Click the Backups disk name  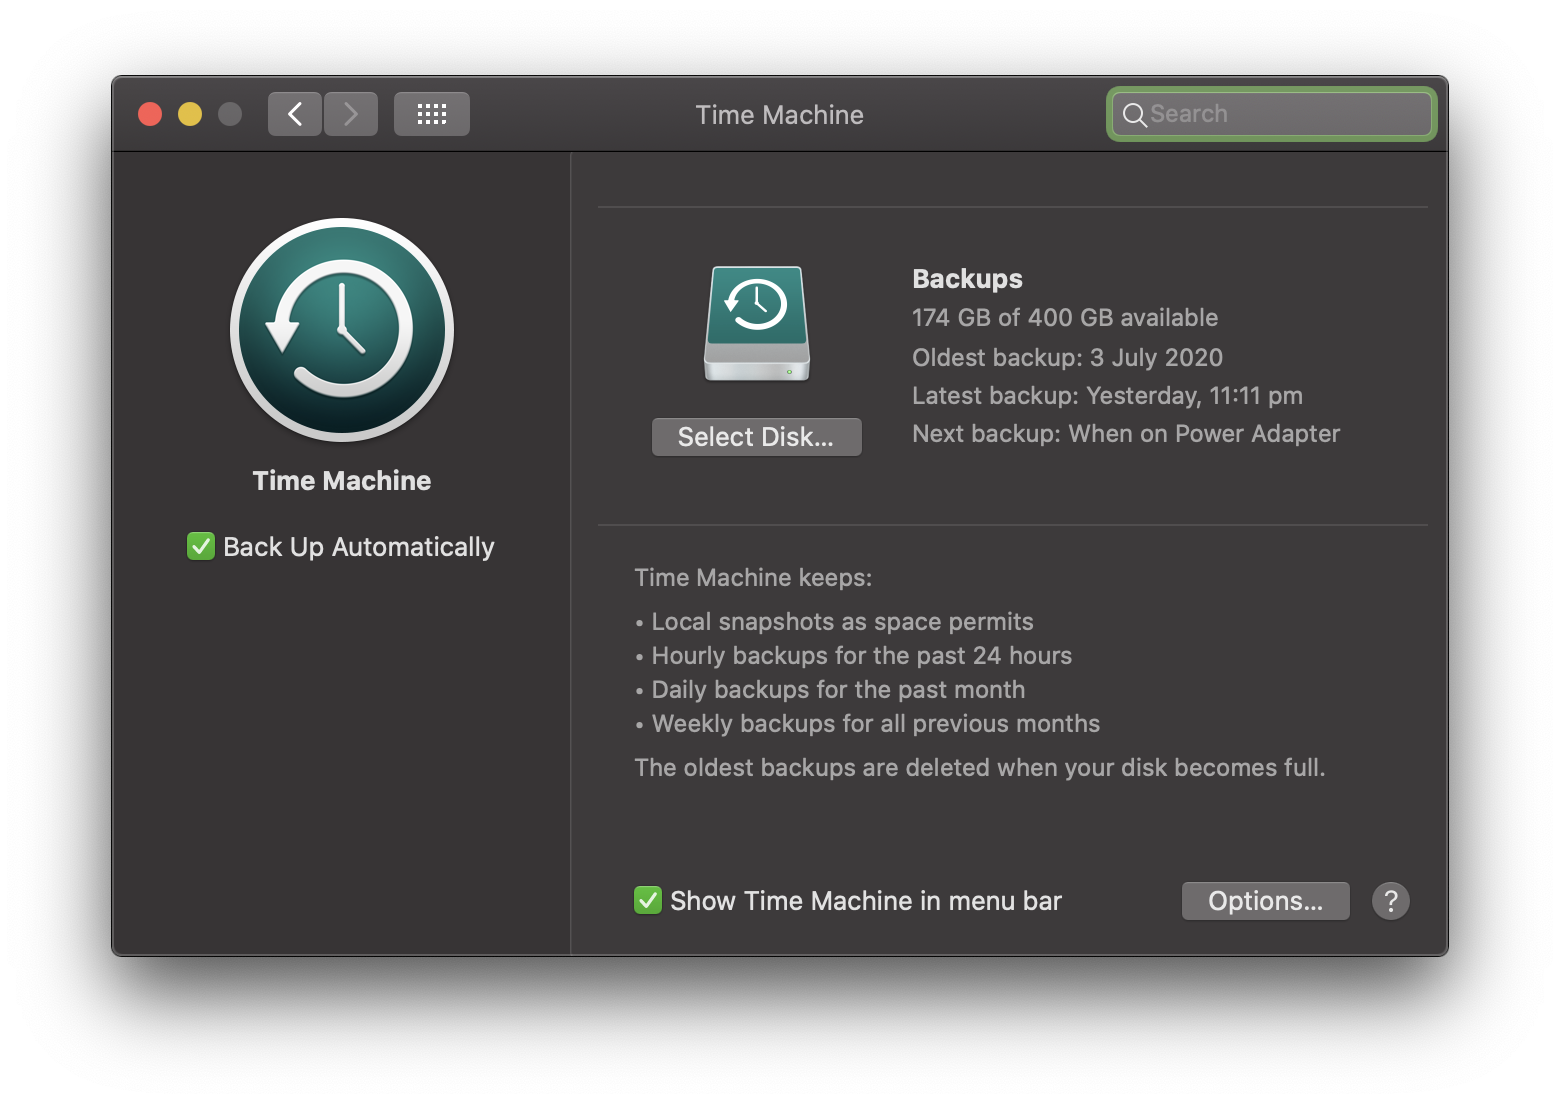(968, 279)
